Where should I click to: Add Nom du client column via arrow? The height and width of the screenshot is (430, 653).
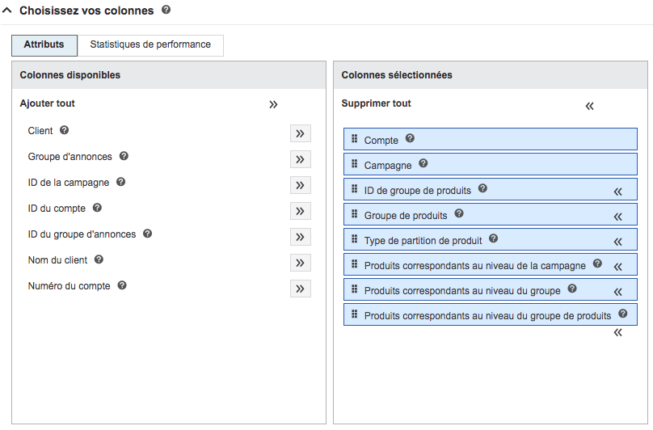299,263
